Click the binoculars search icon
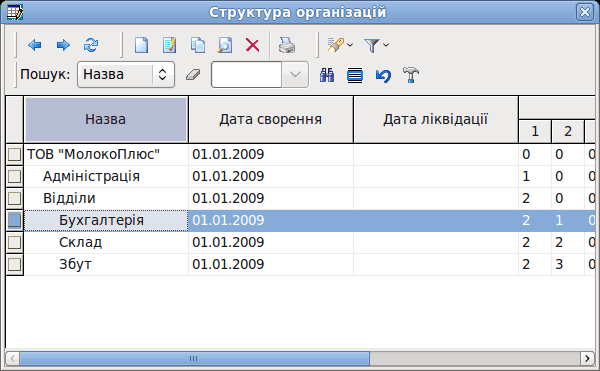 [327, 75]
